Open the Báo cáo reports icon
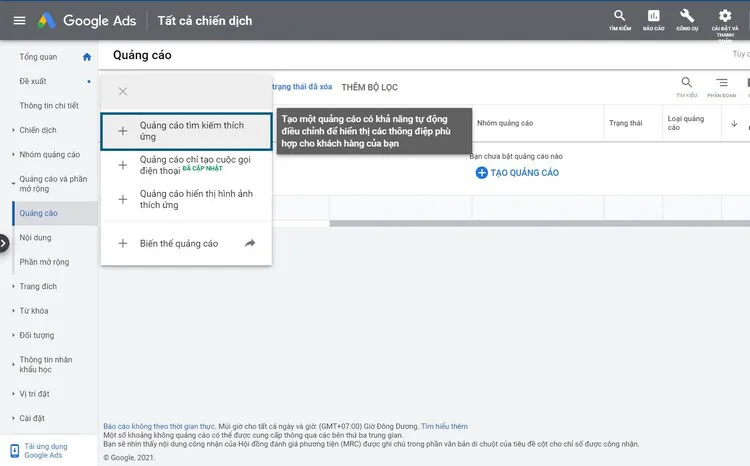The image size is (750, 466). point(654,20)
